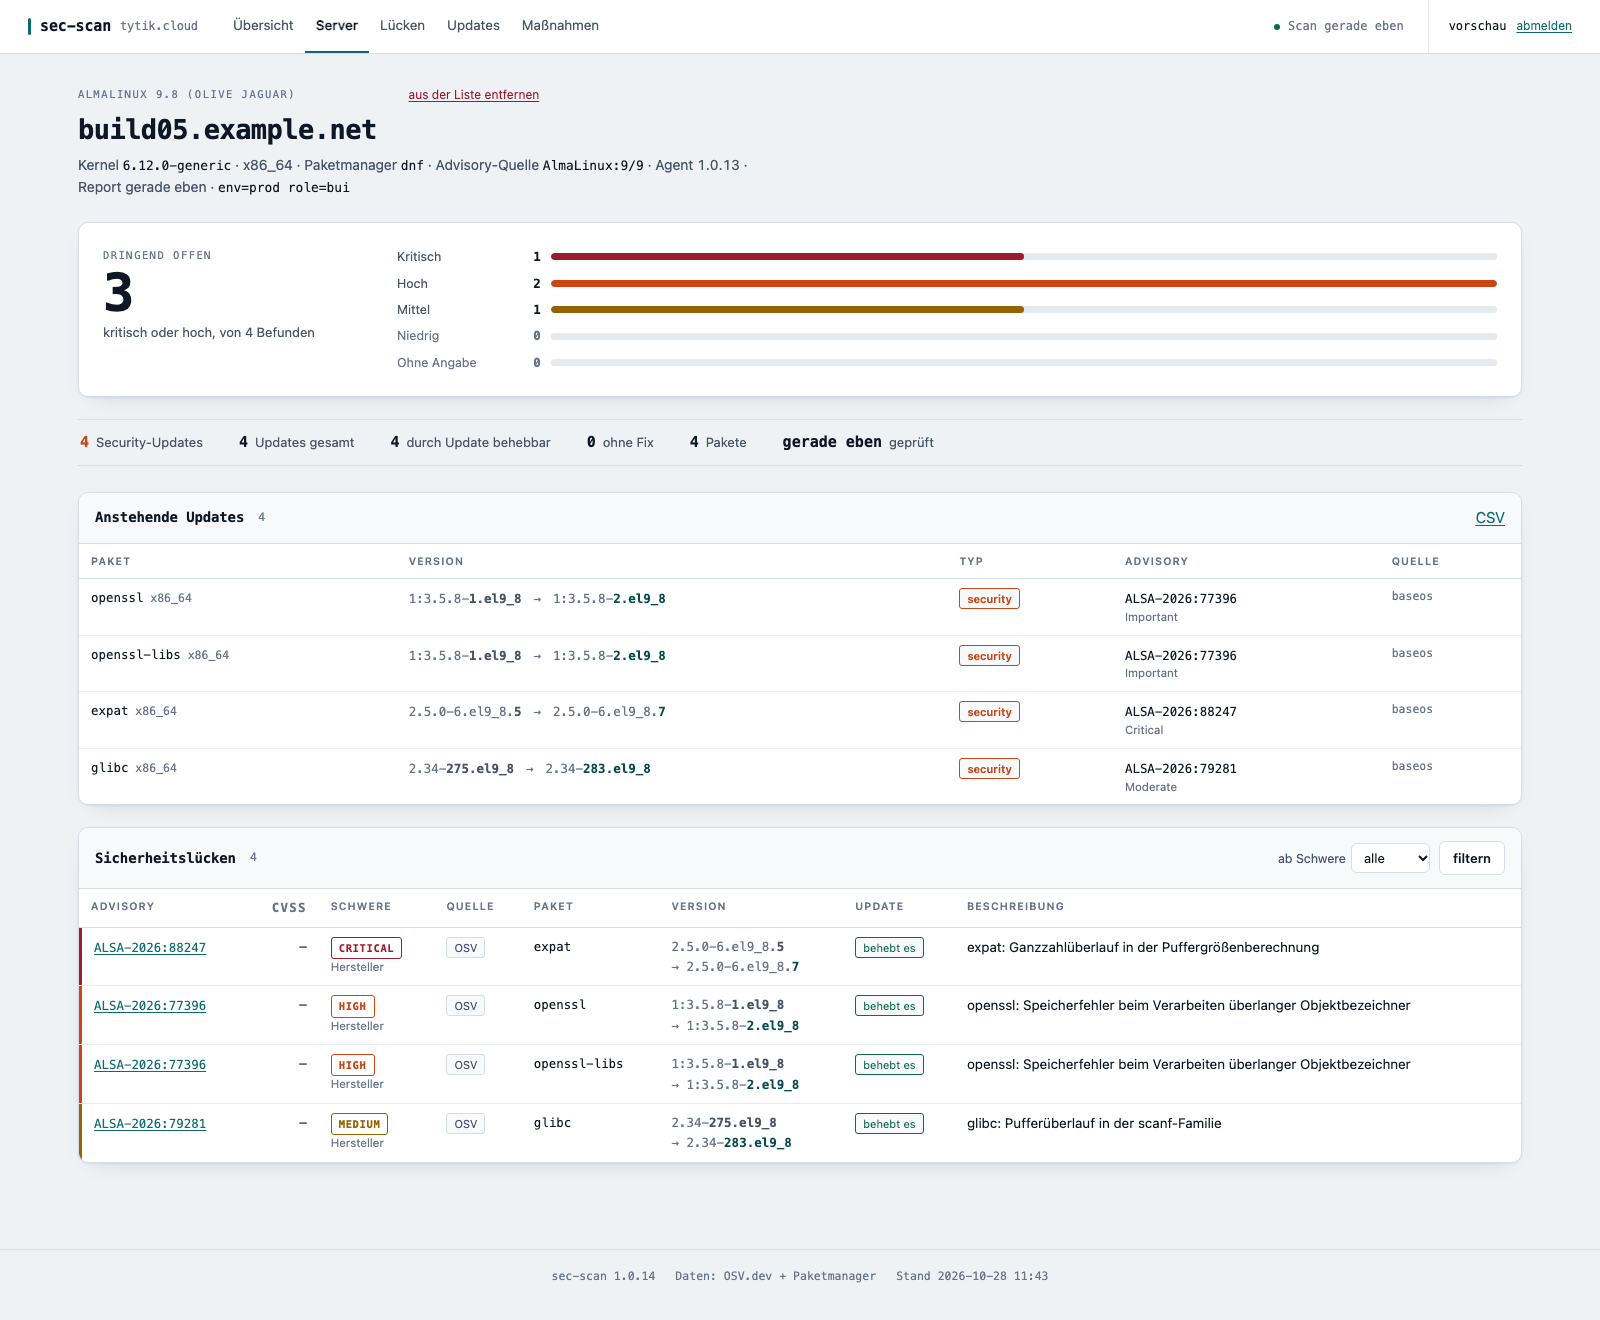Image resolution: width=1600 pixels, height=1320 pixels.
Task: Click the security badge in expat row
Action: point(989,712)
